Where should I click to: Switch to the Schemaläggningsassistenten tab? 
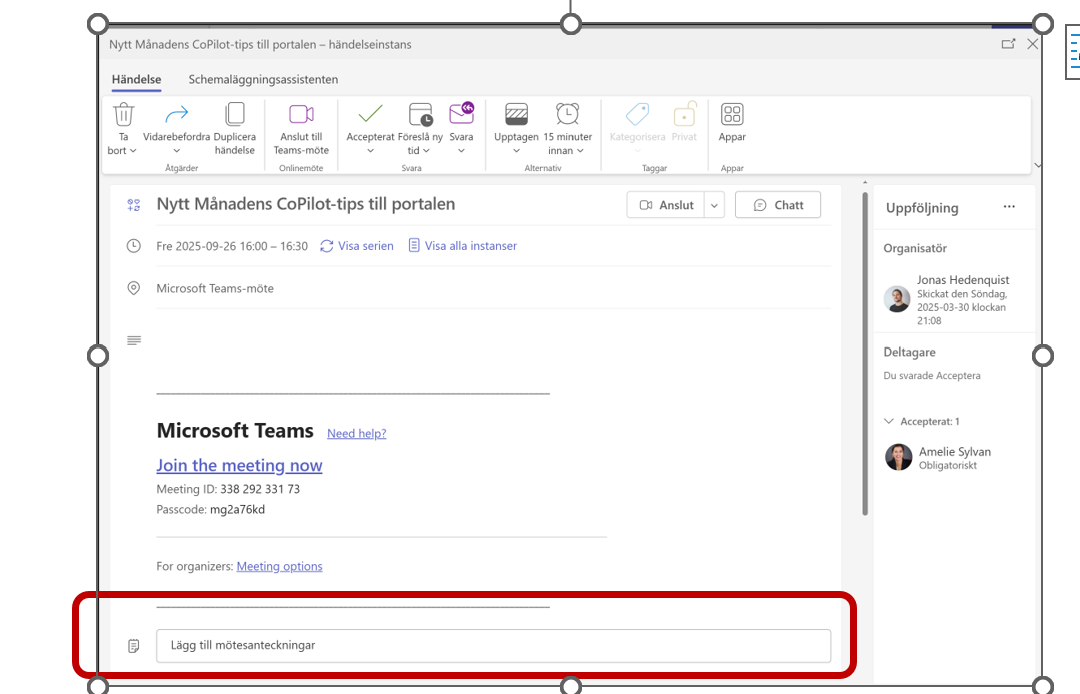point(263,79)
